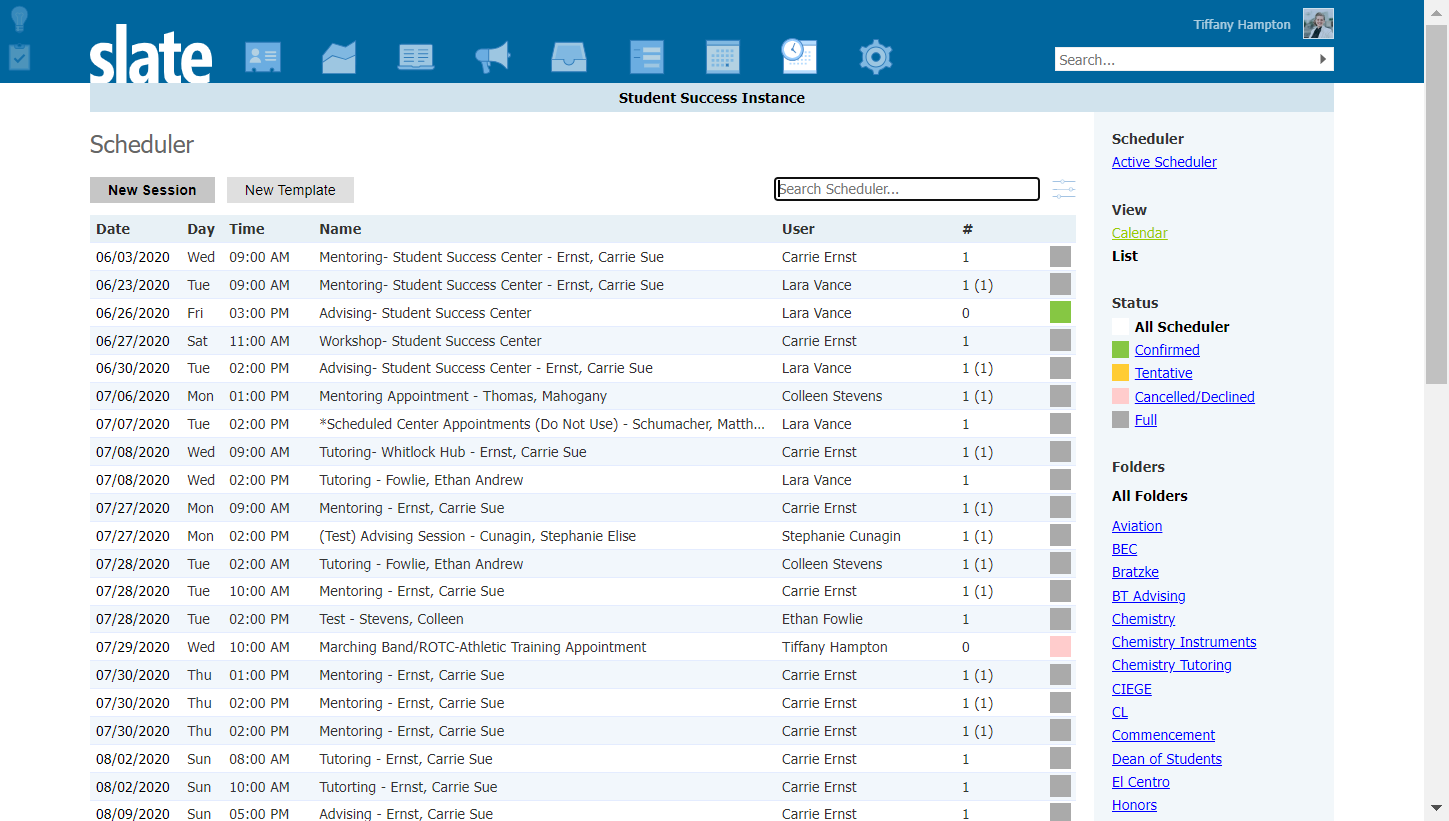Open the Reports chart icon

pyautogui.click(x=339, y=57)
